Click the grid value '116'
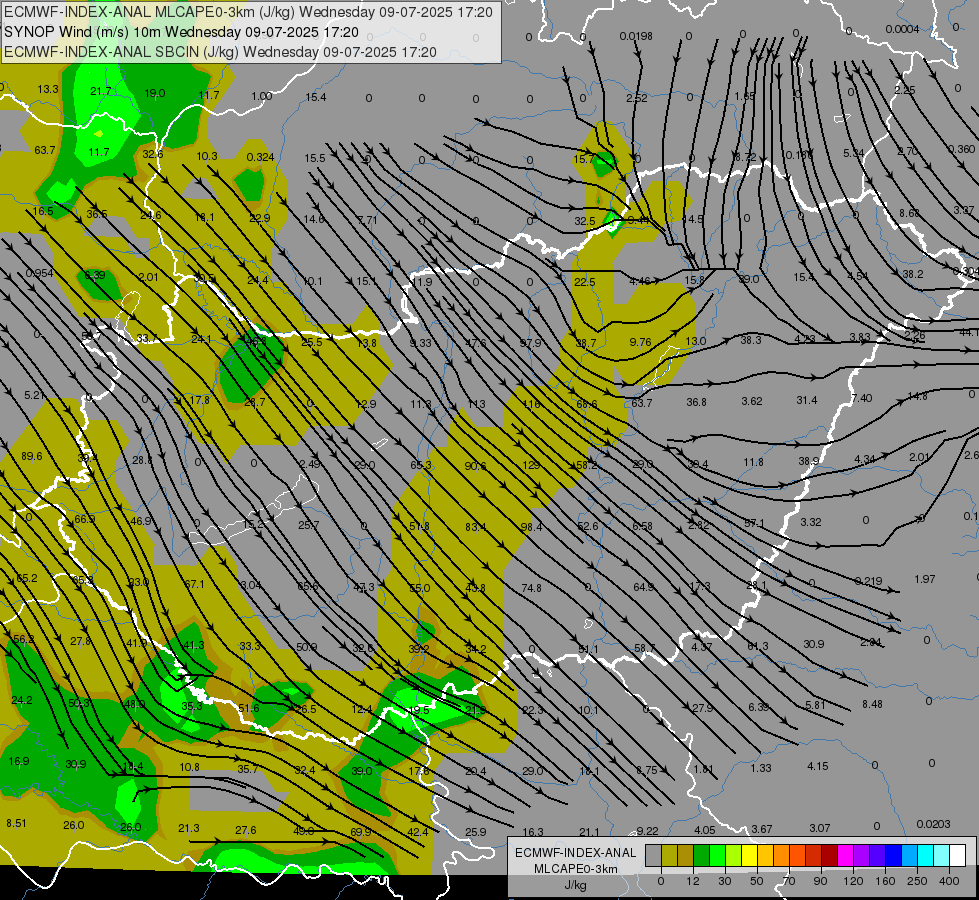This screenshot has height=900, width=979. 531,404
